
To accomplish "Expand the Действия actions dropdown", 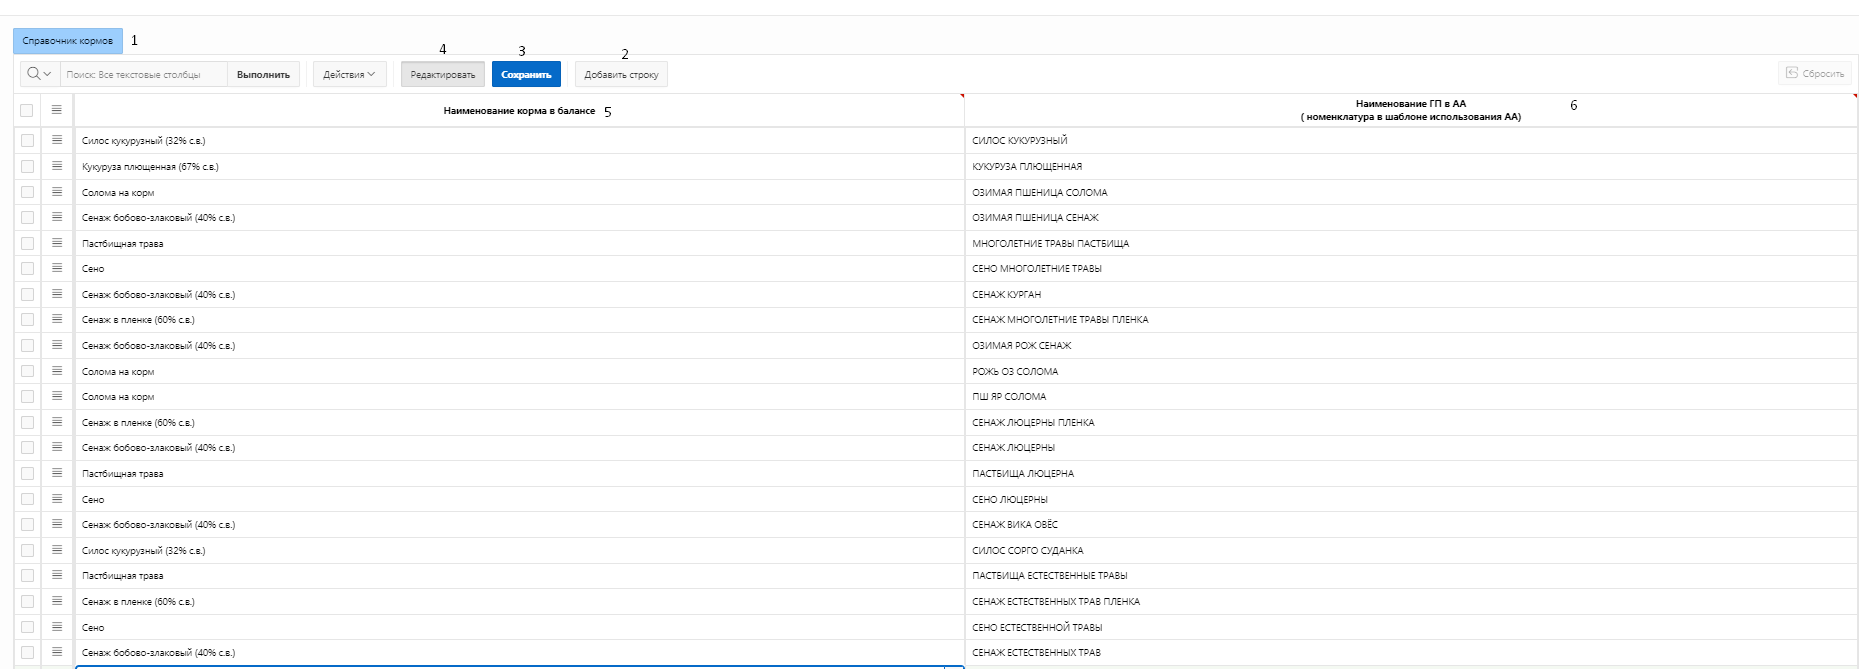I will coord(349,74).
